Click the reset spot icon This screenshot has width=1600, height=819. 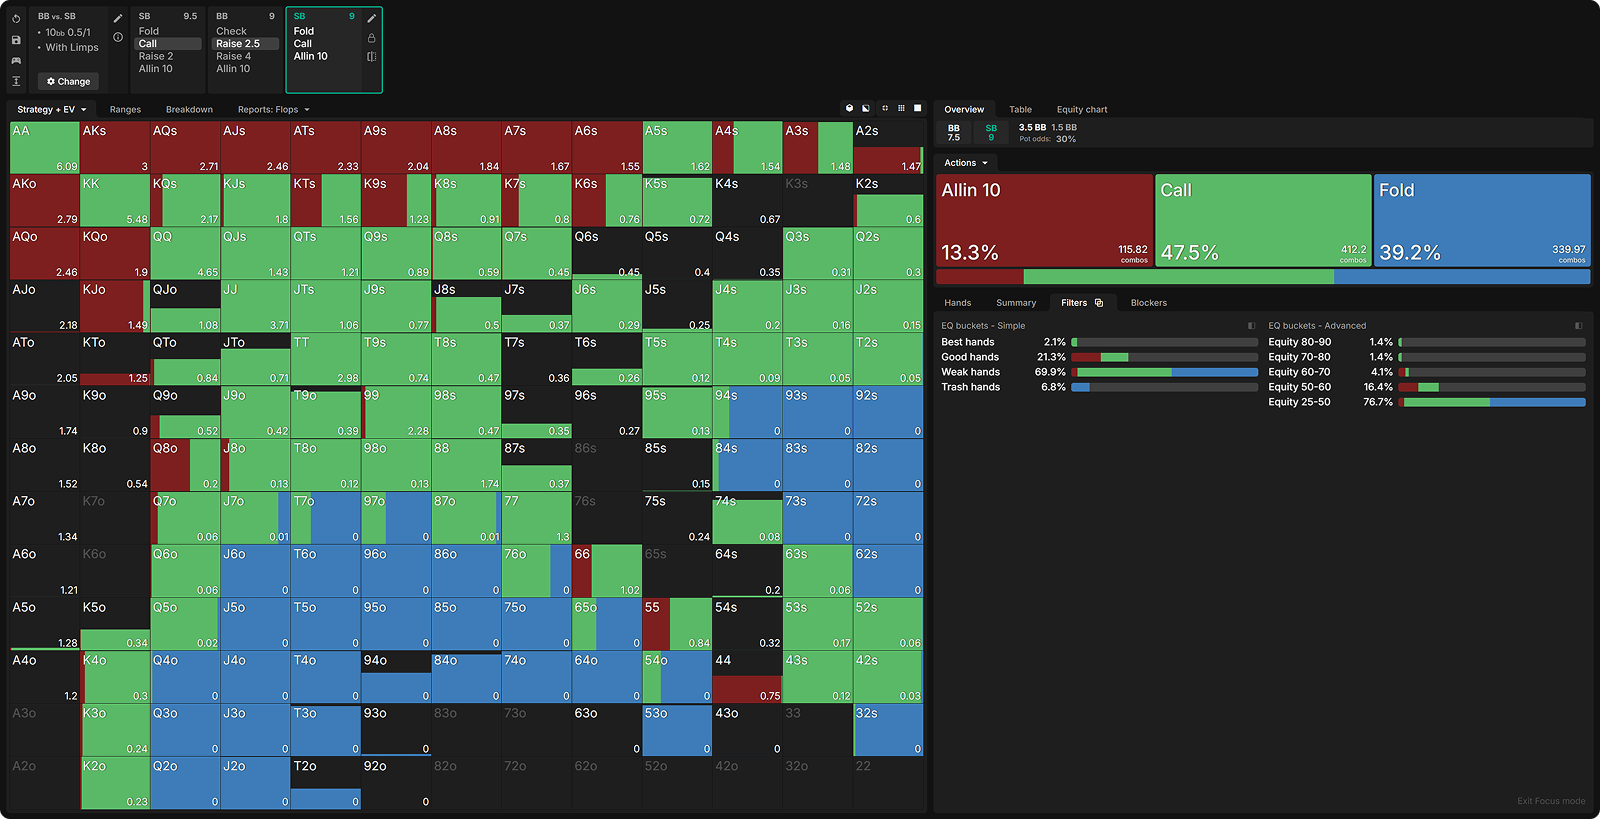(16, 19)
